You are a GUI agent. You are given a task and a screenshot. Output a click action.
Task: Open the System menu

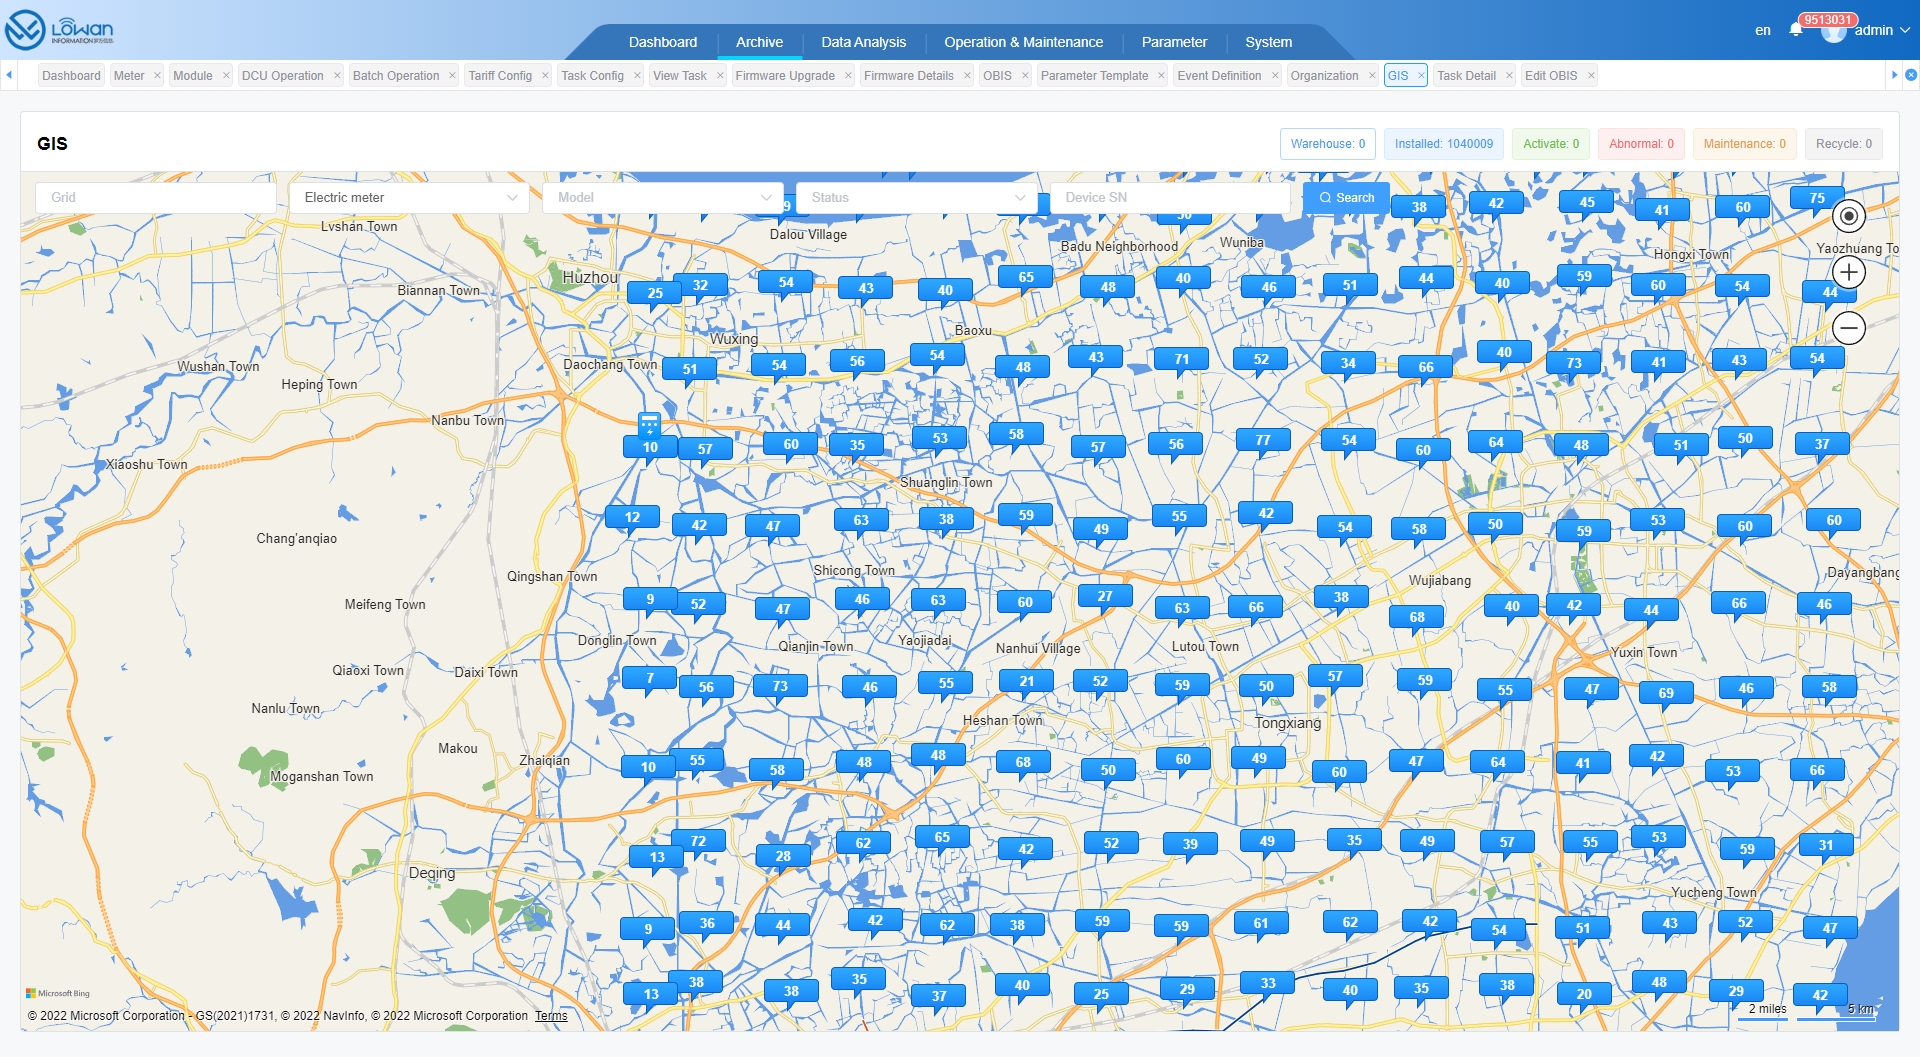(x=1268, y=42)
